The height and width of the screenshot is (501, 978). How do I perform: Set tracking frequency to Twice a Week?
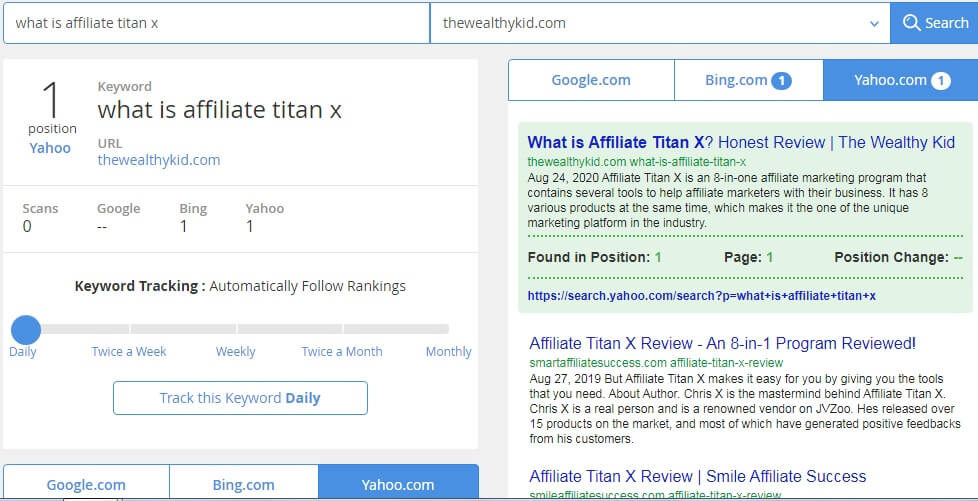[129, 351]
